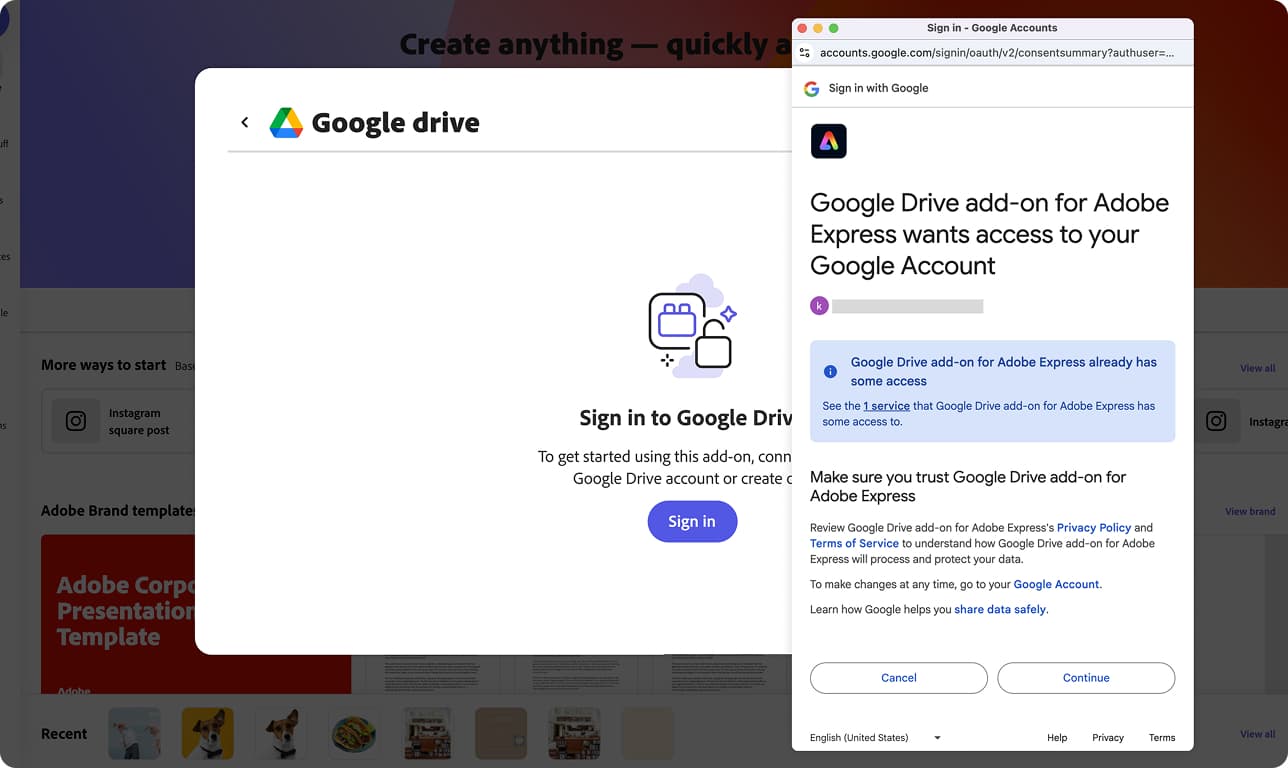
Task: Open the recent white-background dog thumbnail
Action: pyautogui.click(x=281, y=733)
